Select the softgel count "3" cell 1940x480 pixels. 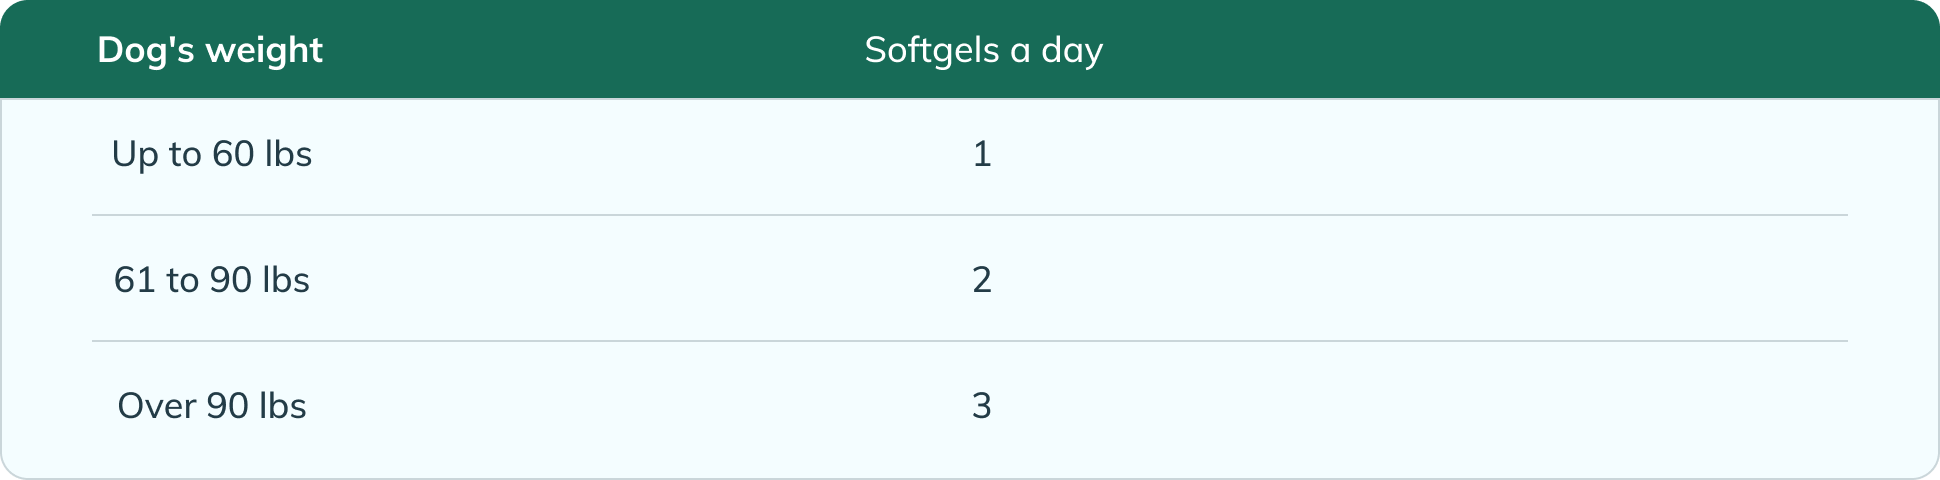[982, 406]
